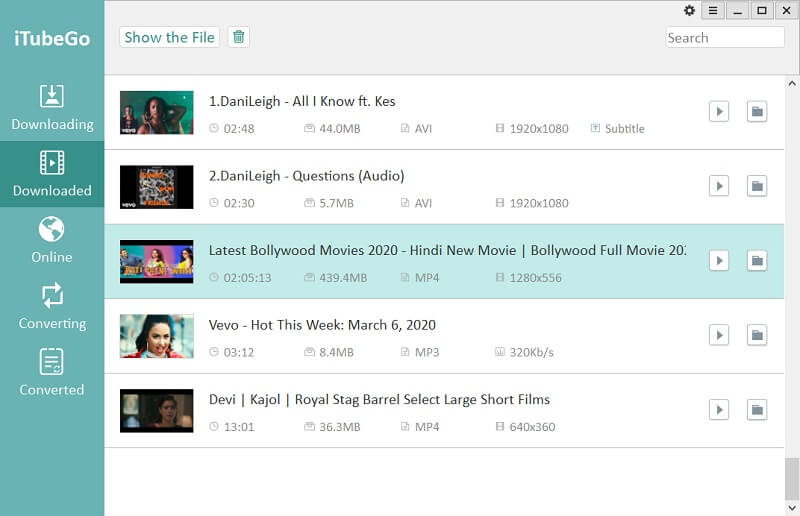Viewport: 800px width, 516px height.
Task: Click the 13:01 duration text
Action: tap(239, 427)
